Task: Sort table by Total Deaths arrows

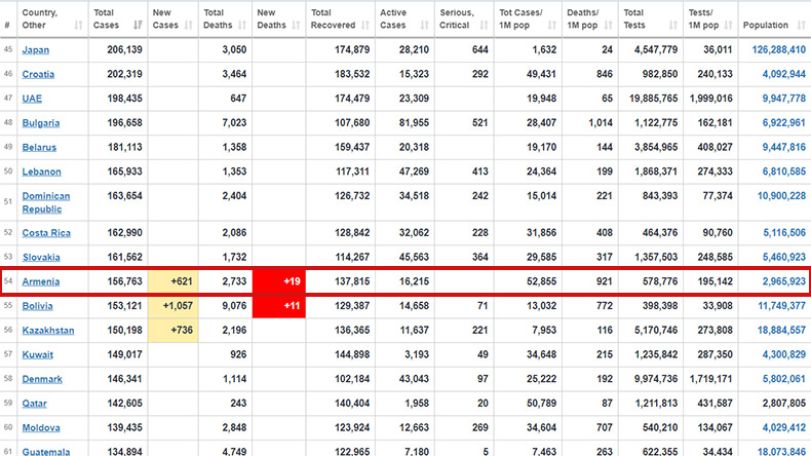Action: coord(242,25)
